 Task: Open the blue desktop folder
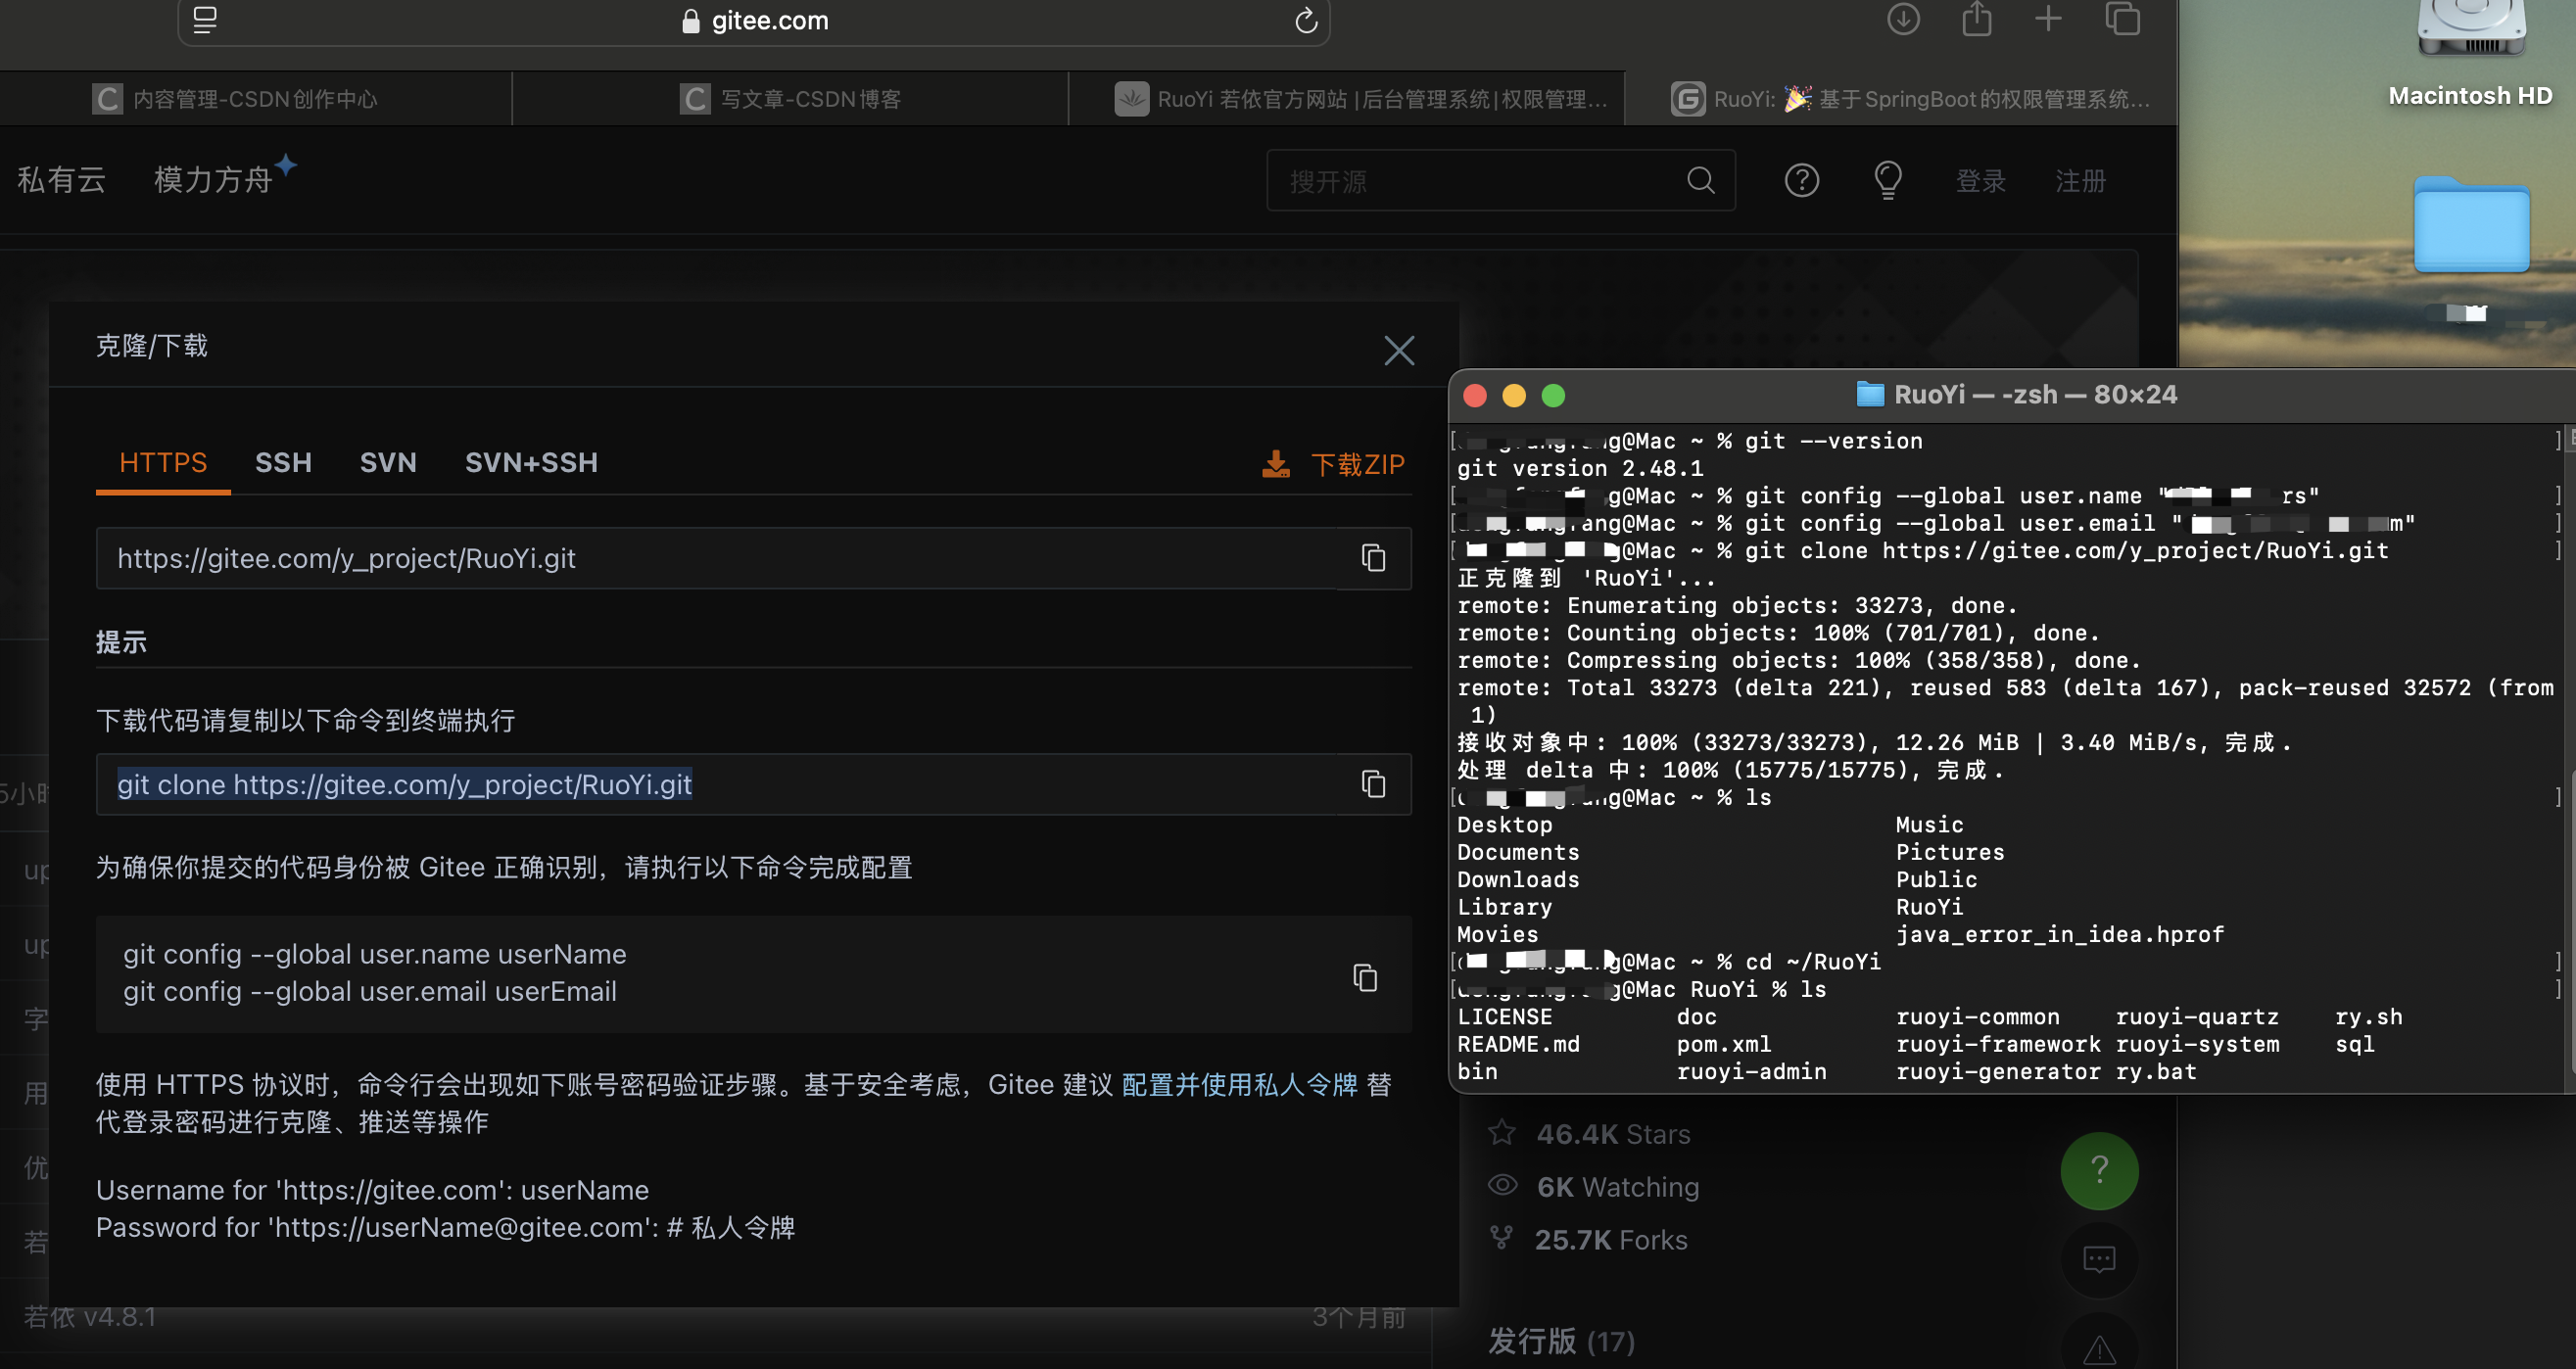(2471, 225)
